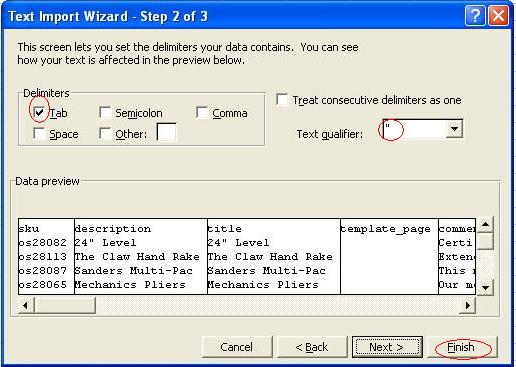Click the data preview scroll up arrow
Screen dimensions: 516x367
[x=485, y=224]
